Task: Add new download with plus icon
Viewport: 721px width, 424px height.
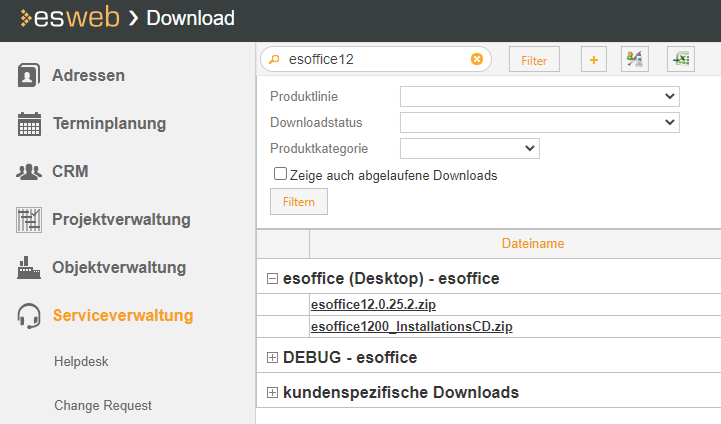Action: click(594, 59)
